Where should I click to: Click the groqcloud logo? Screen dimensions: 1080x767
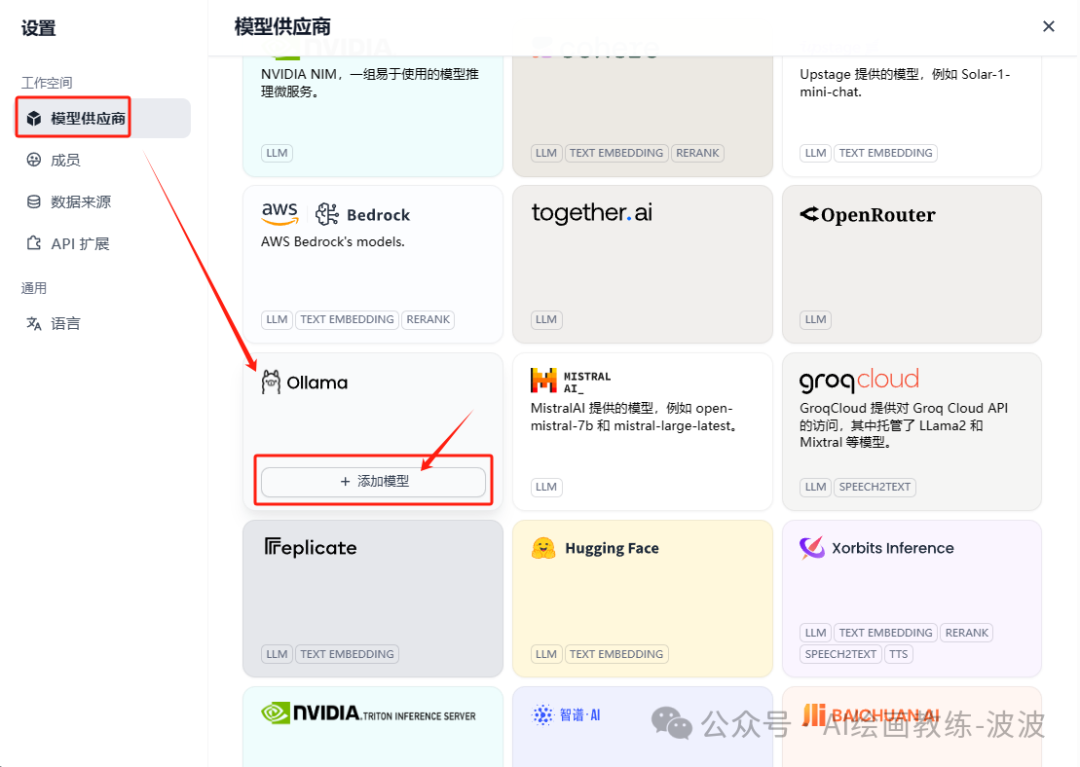tap(859, 379)
